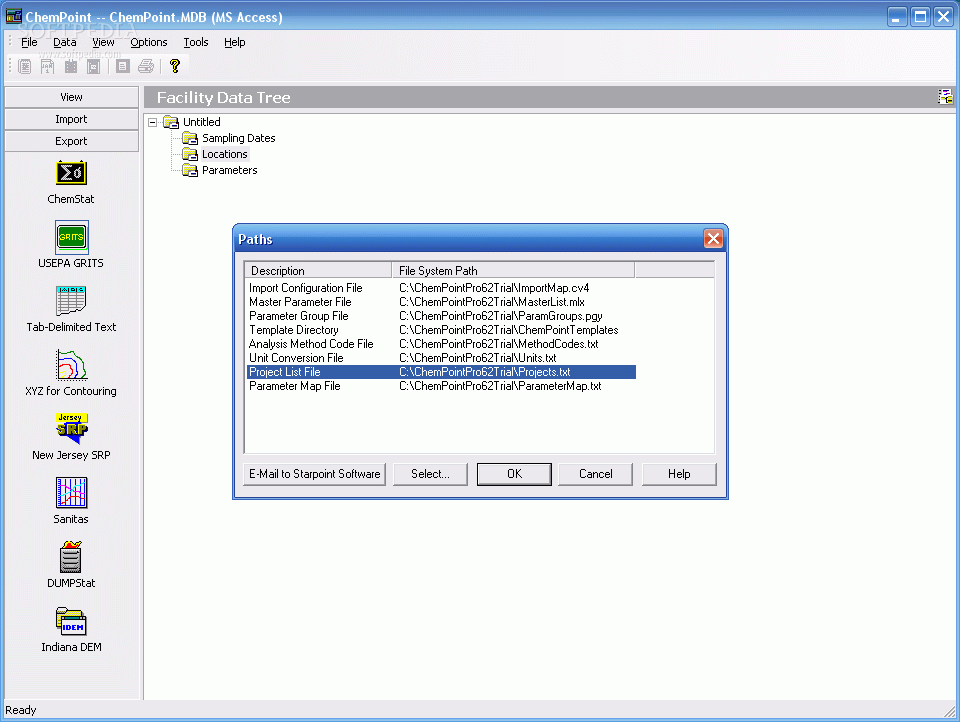This screenshot has height=722, width=960.
Task: Open the Help menu
Action: (x=234, y=42)
